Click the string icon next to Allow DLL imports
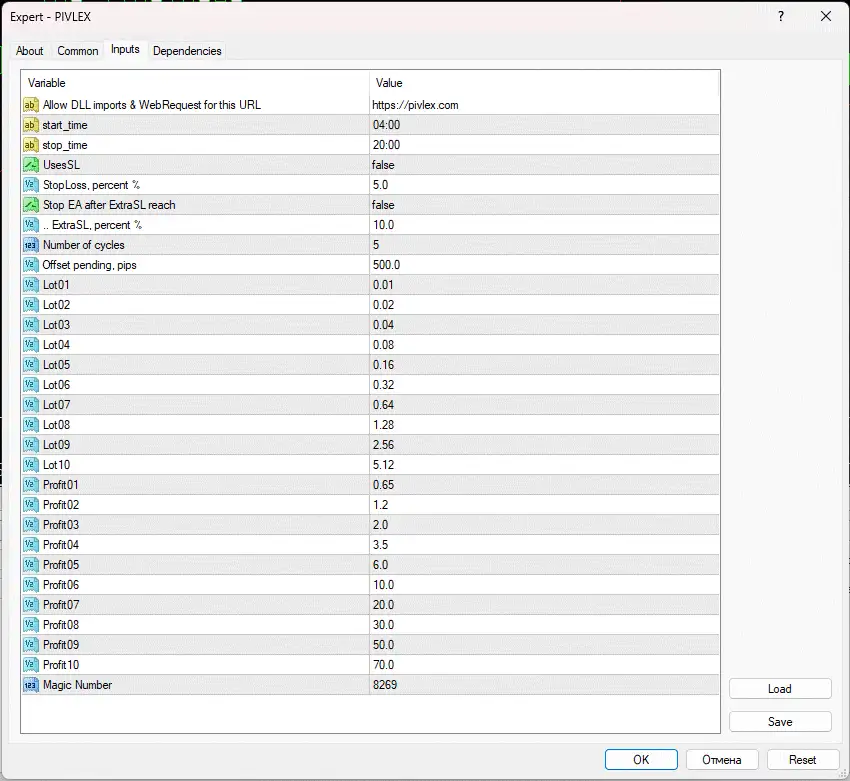Image resolution: width=850 pixels, height=781 pixels. pyautogui.click(x=30, y=105)
